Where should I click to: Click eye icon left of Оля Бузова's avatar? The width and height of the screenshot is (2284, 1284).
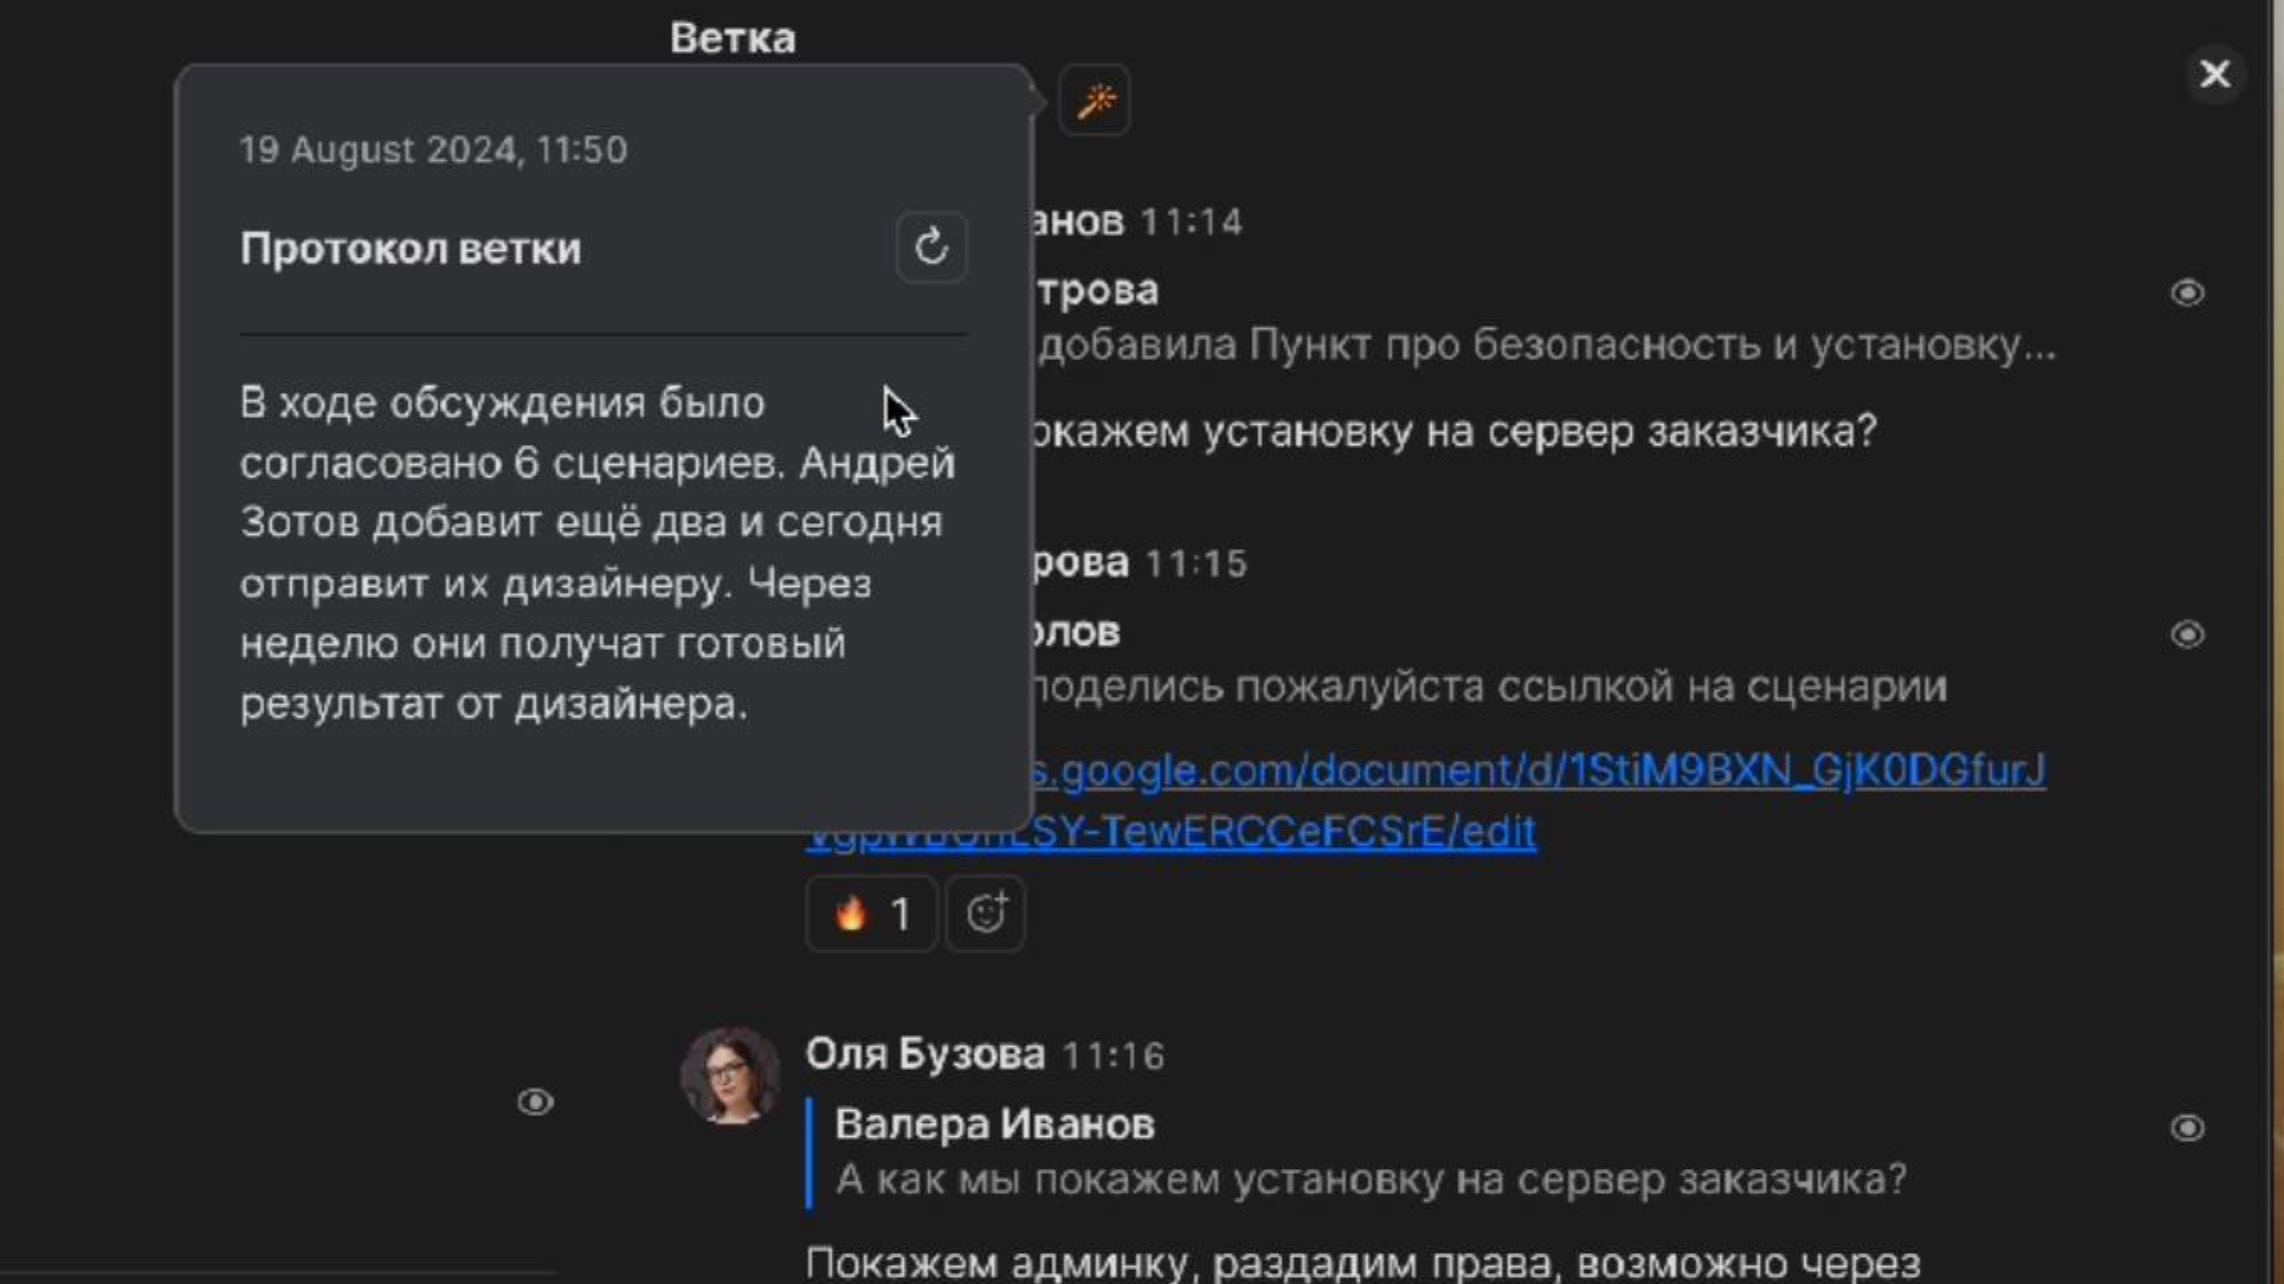pos(535,1102)
